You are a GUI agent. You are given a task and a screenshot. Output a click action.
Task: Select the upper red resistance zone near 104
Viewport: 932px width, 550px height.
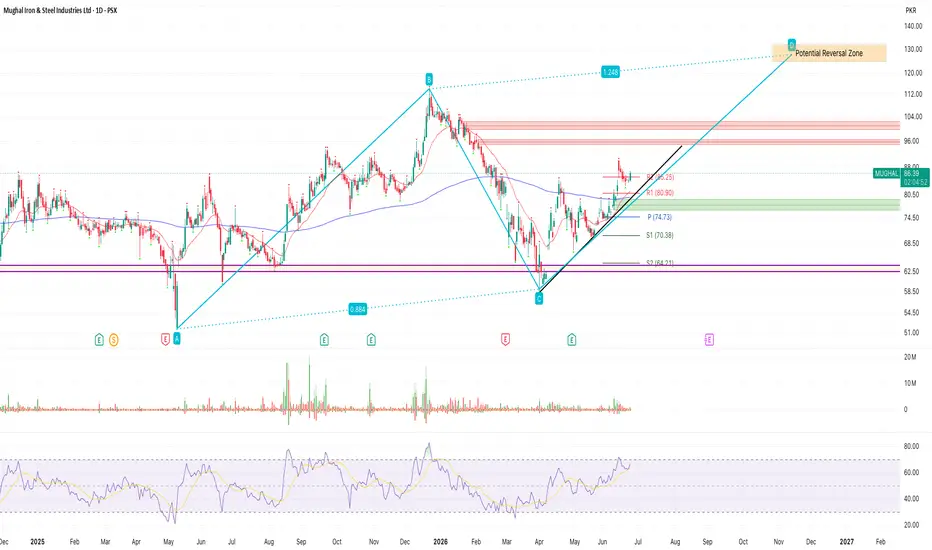tap(682, 125)
